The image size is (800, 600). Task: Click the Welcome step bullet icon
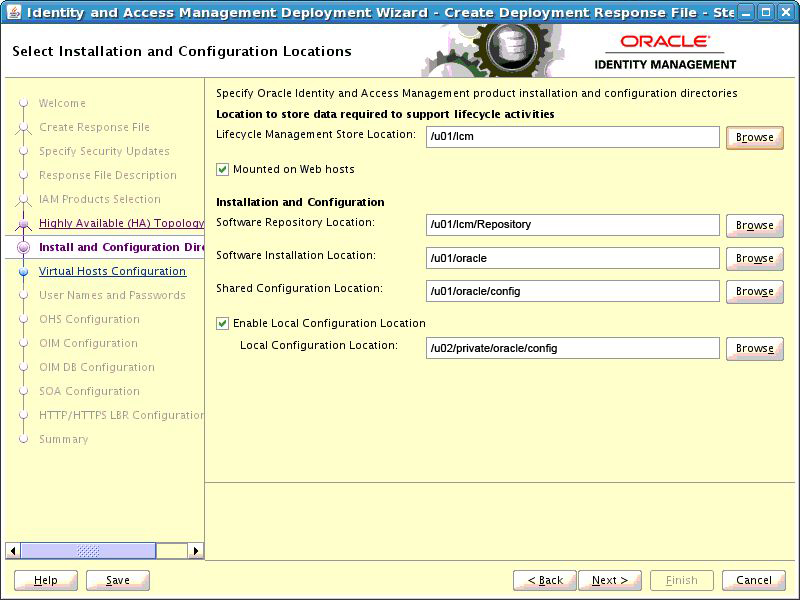pyautogui.click(x=23, y=103)
